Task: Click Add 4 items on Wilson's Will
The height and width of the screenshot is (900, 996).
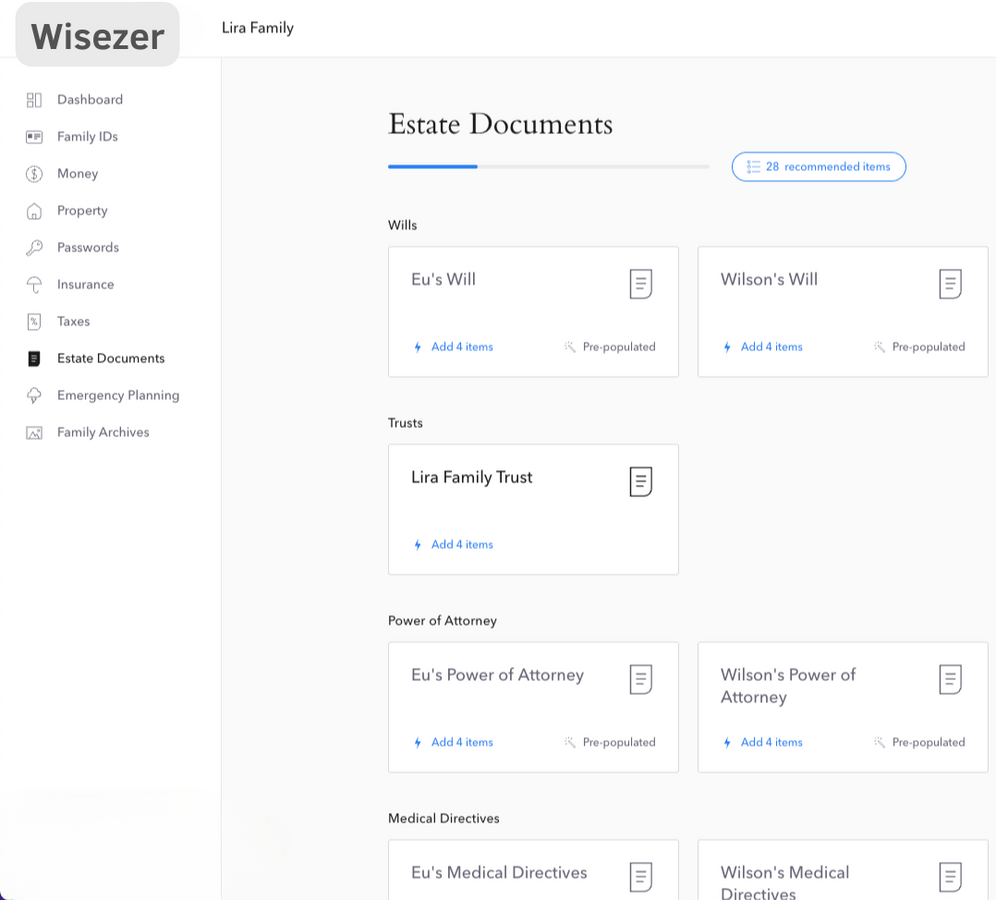Action: [x=771, y=347]
